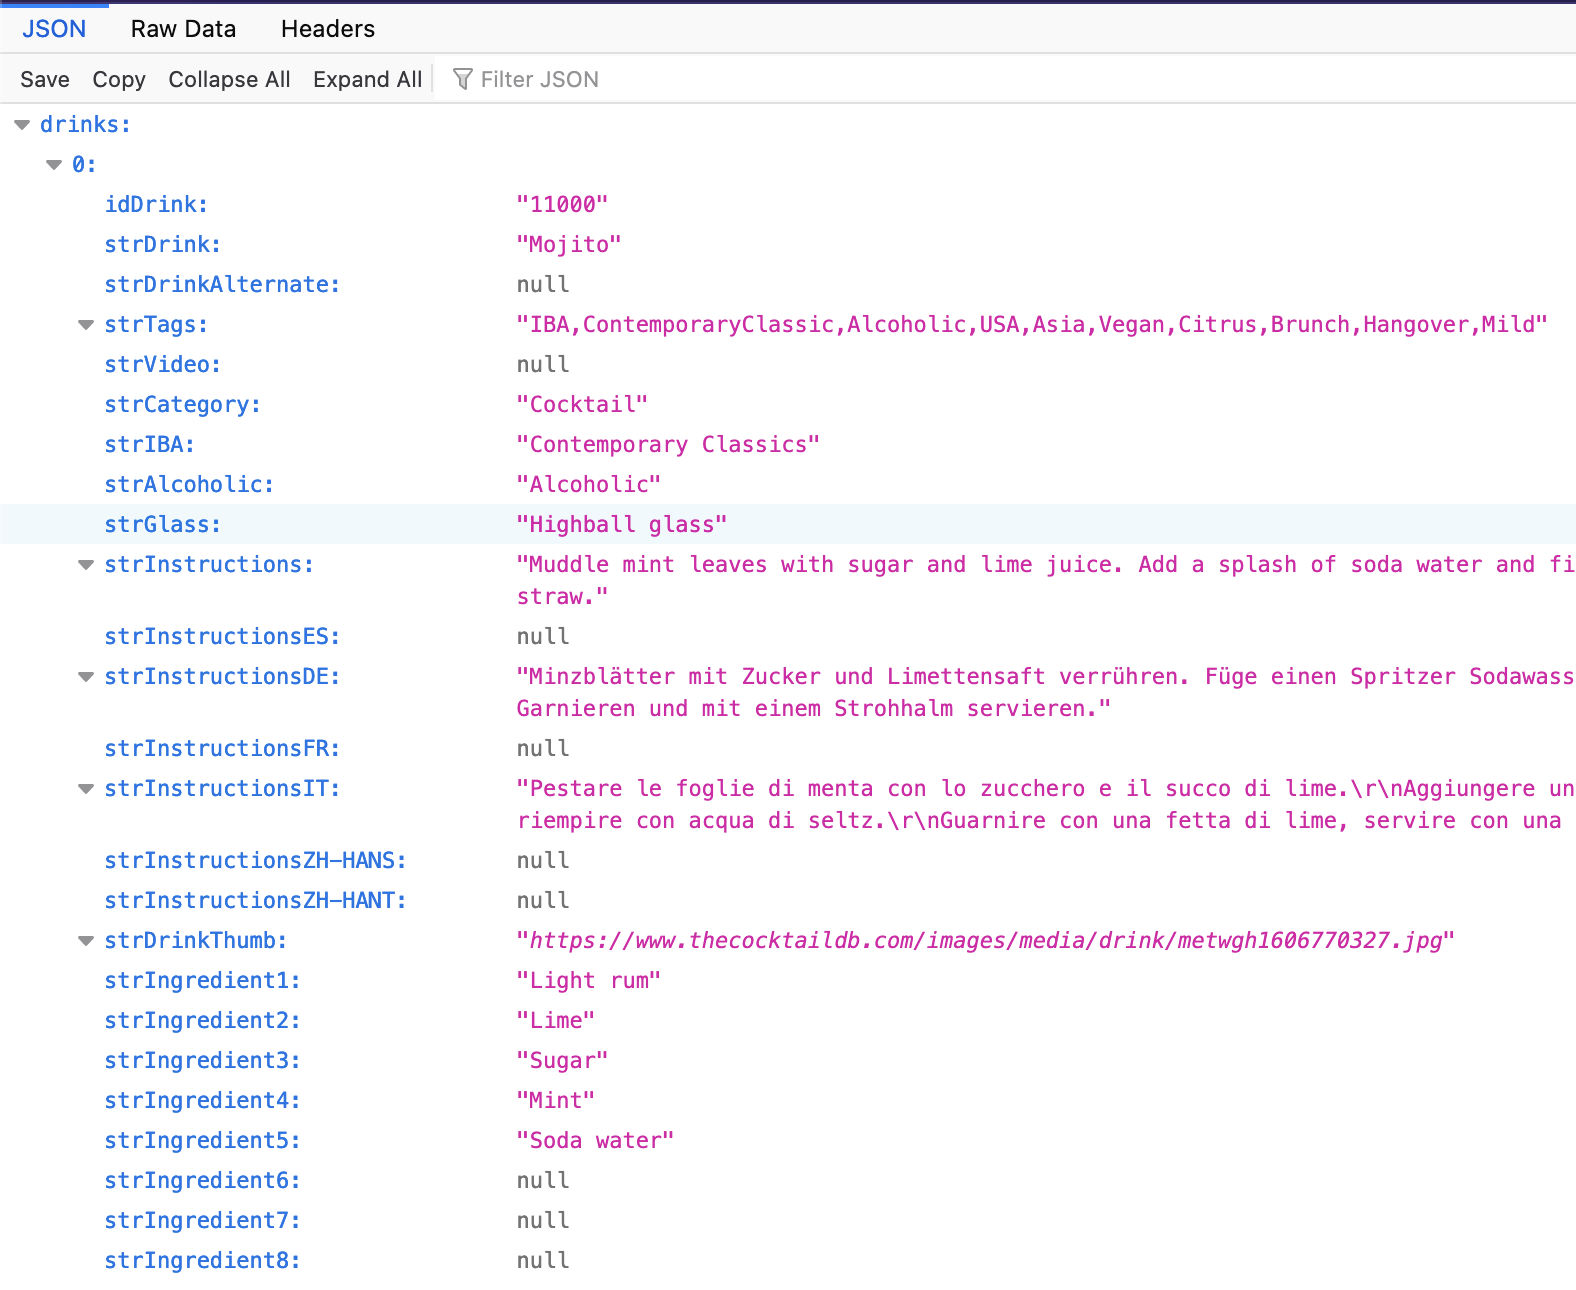The image size is (1576, 1290).
Task: Select the "Lime" value
Action: (556, 1020)
